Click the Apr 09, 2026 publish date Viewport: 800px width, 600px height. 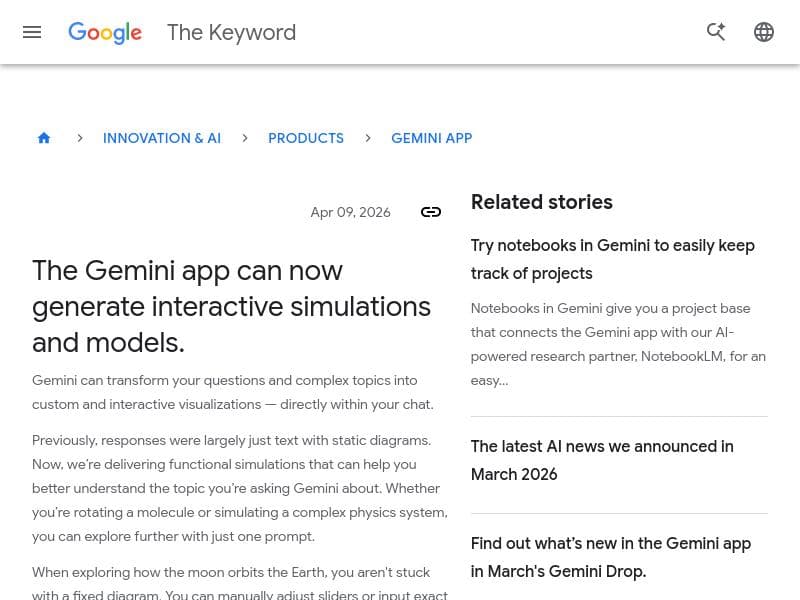(x=350, y=212)
